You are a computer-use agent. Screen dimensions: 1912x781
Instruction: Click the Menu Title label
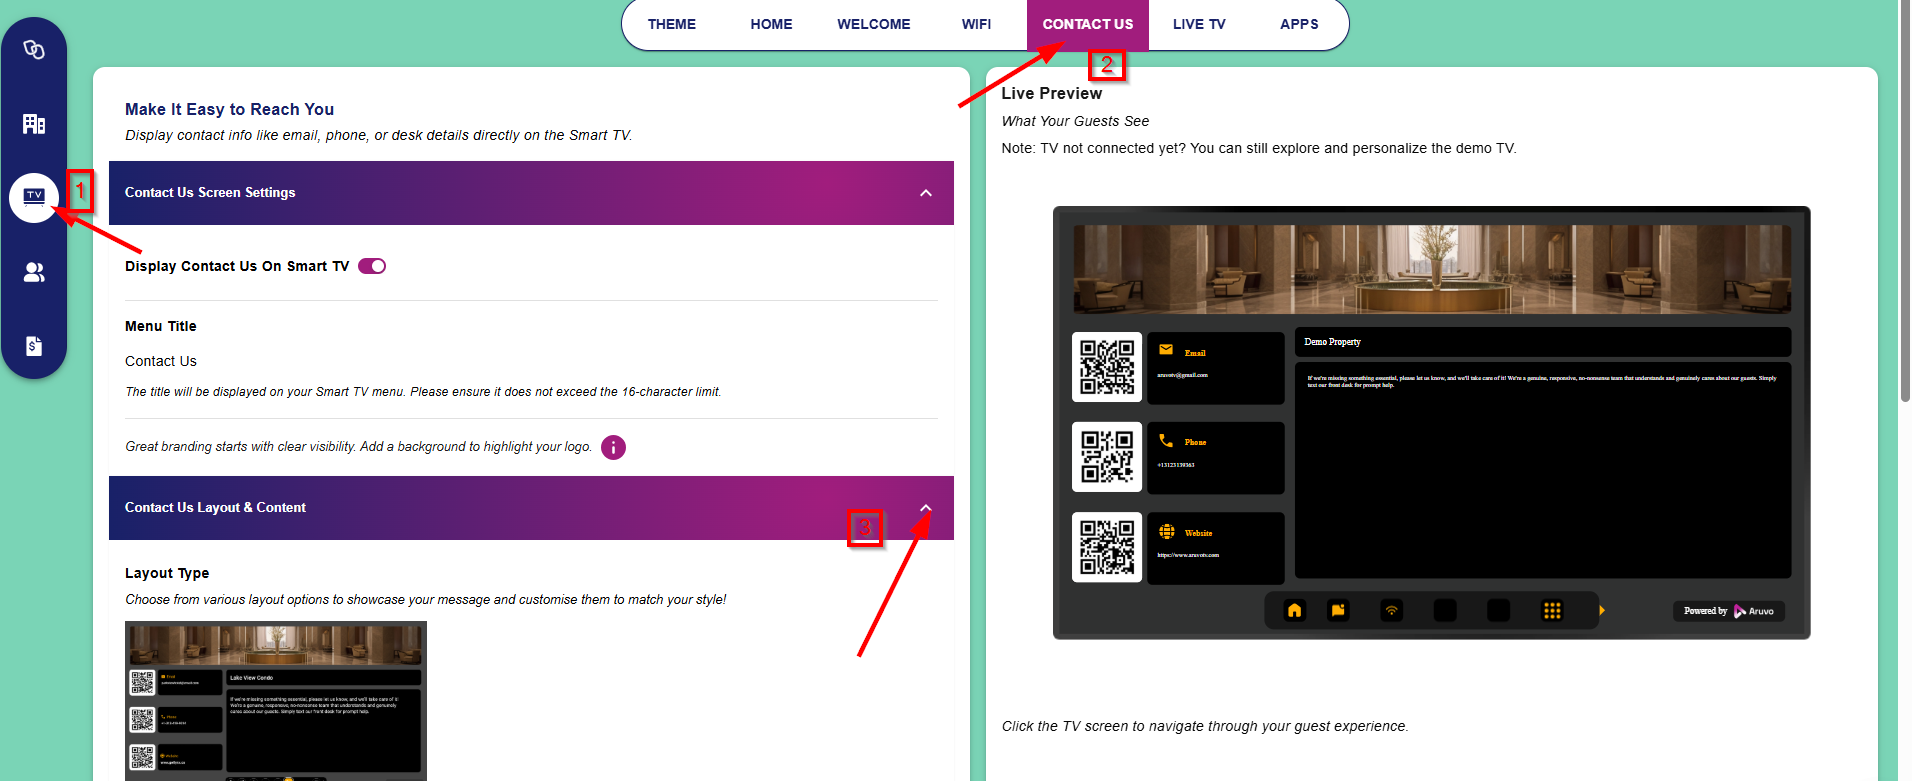[161, 326]
